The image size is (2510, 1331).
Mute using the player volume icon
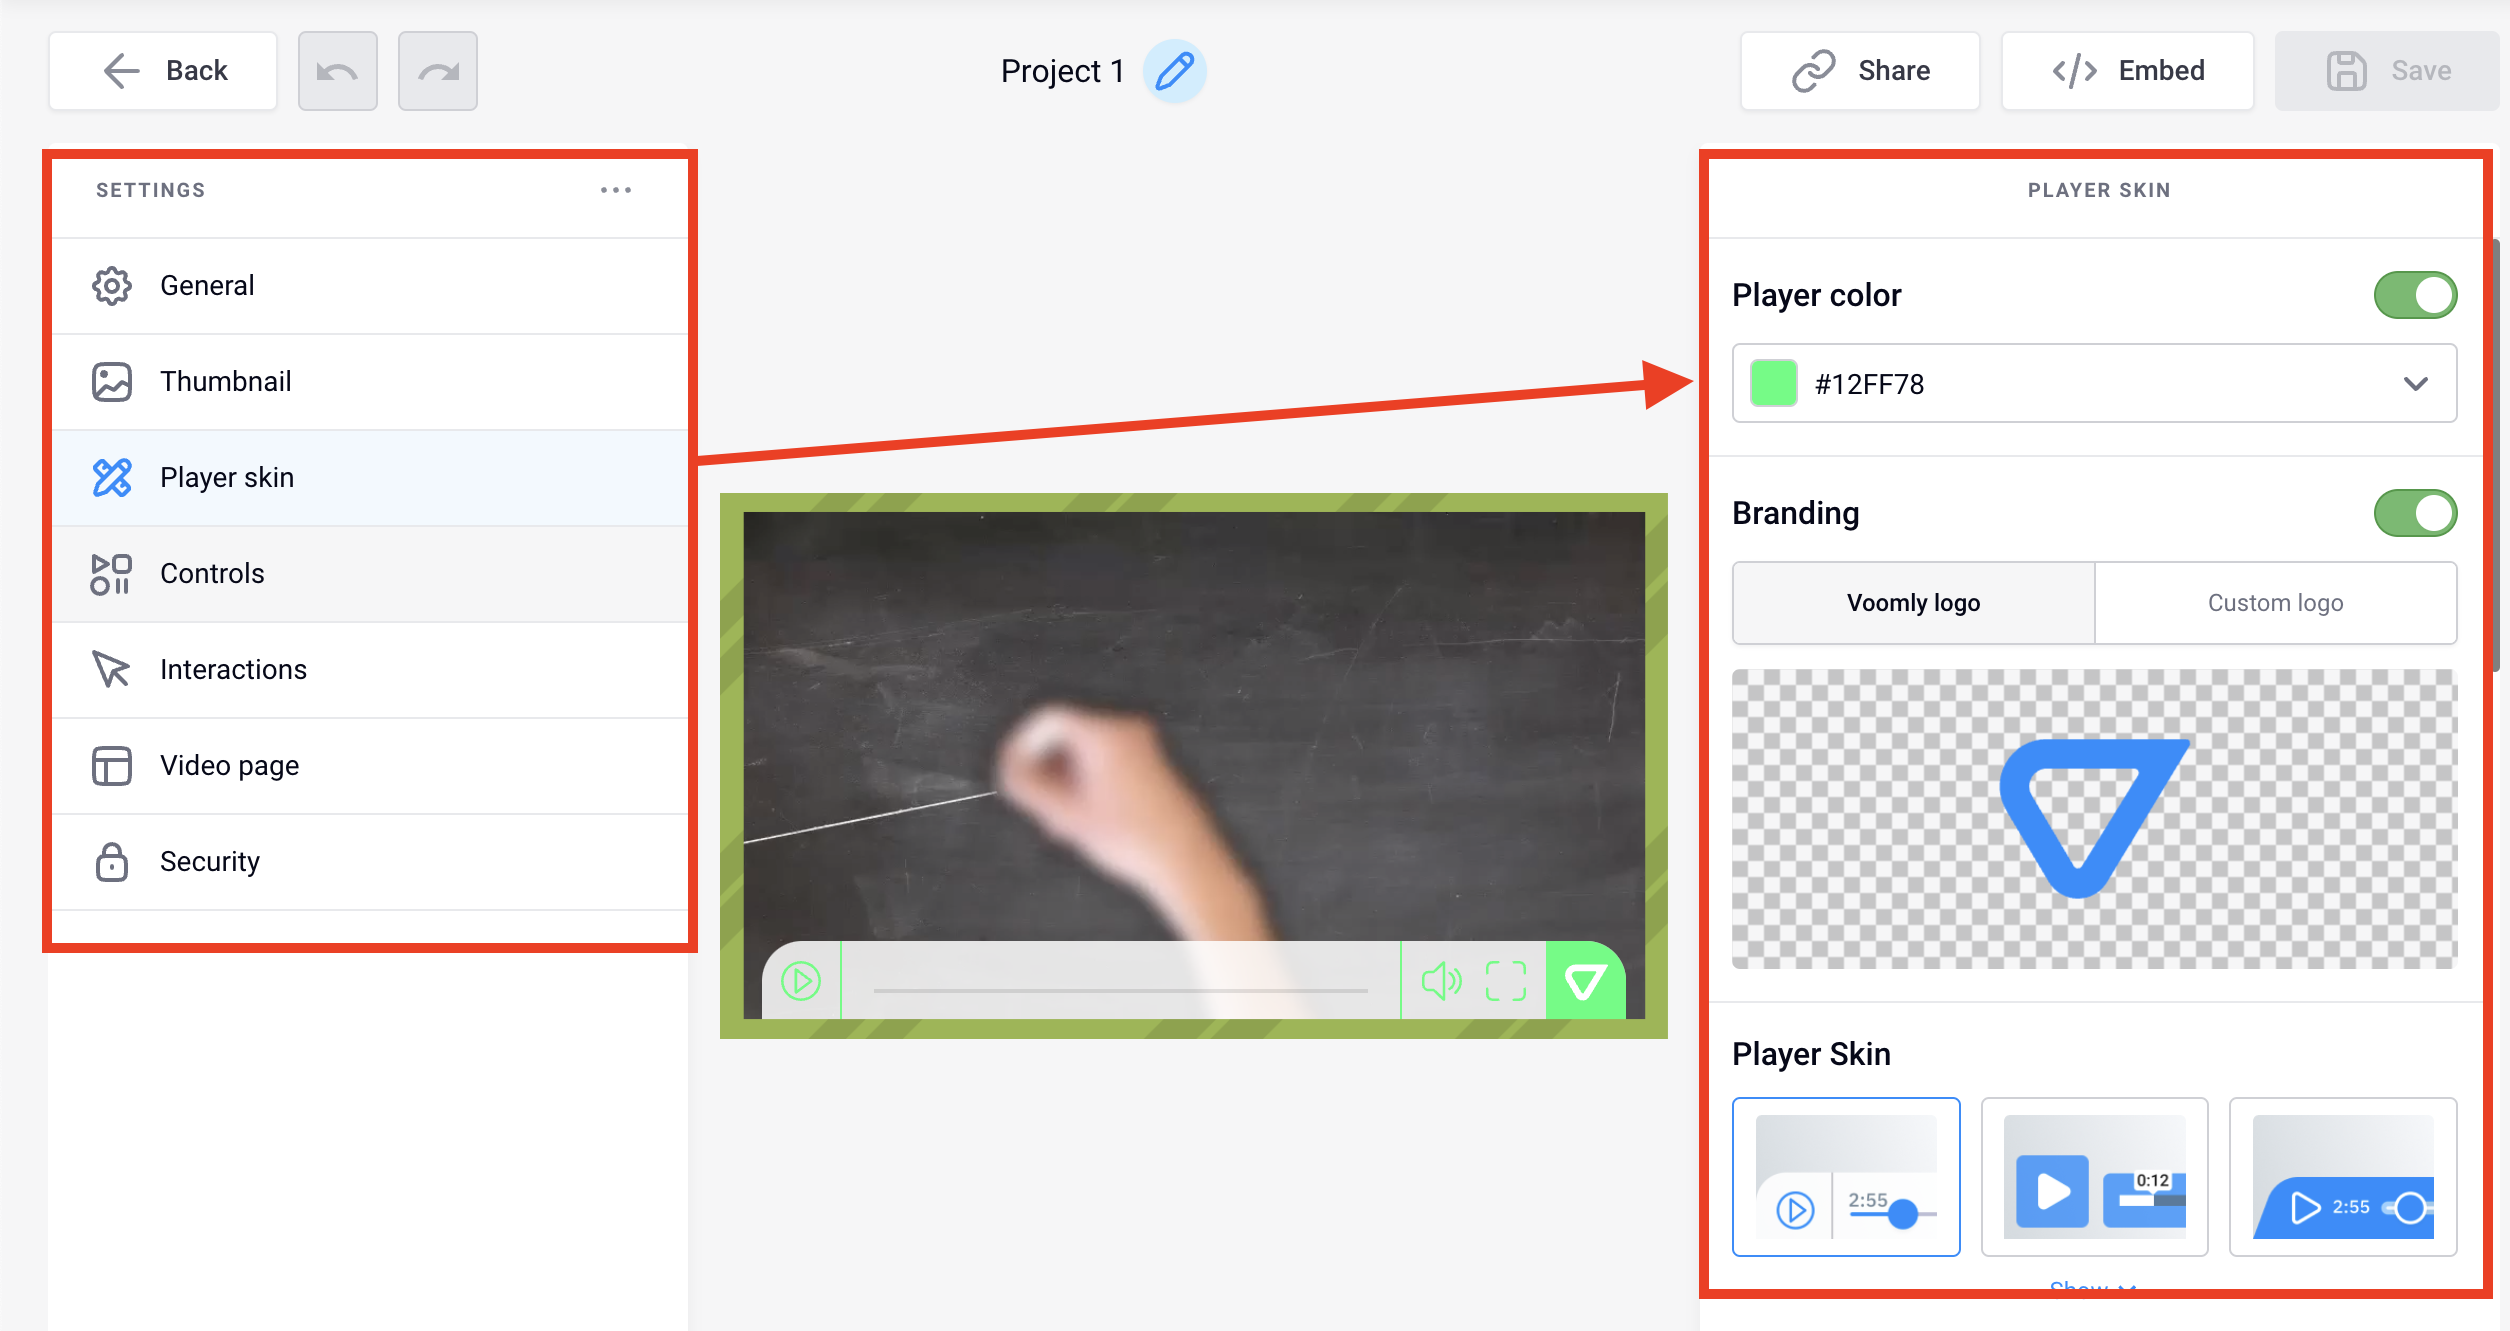(1441, 981)
